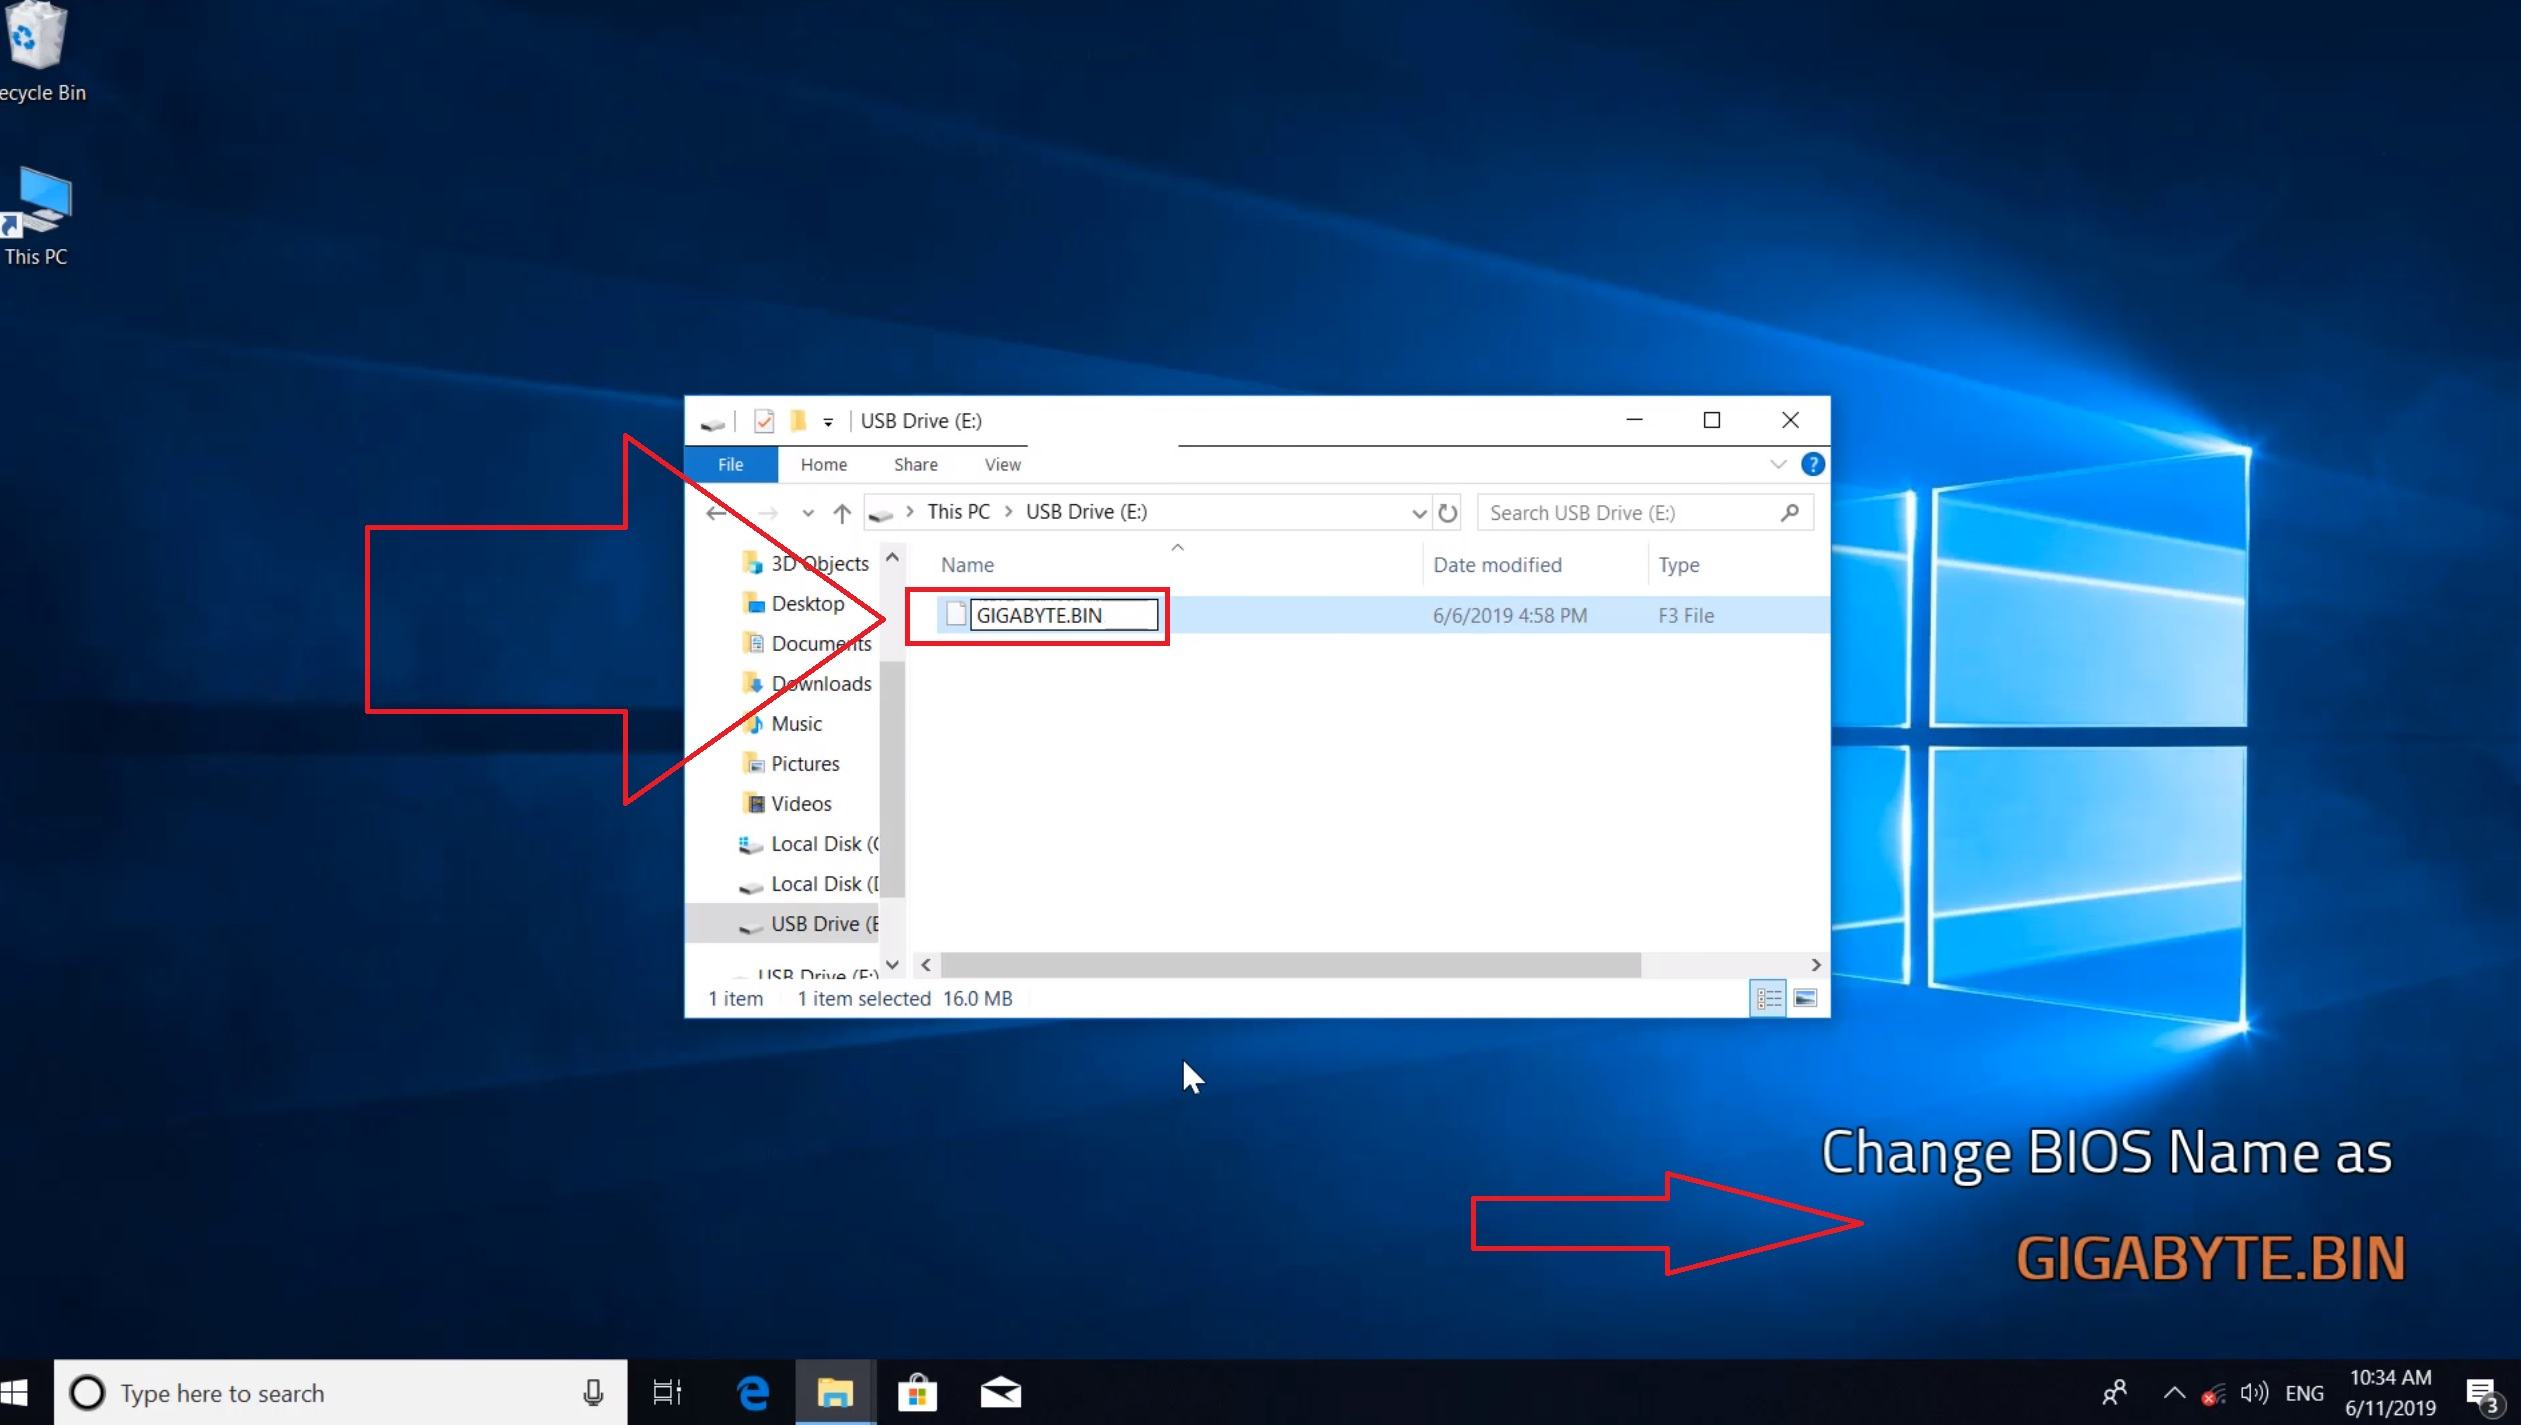The height and width of the screenshot is (1425, 2521).
Task: Select Desktop in navigation pane
Action: (x=794, y=604)
